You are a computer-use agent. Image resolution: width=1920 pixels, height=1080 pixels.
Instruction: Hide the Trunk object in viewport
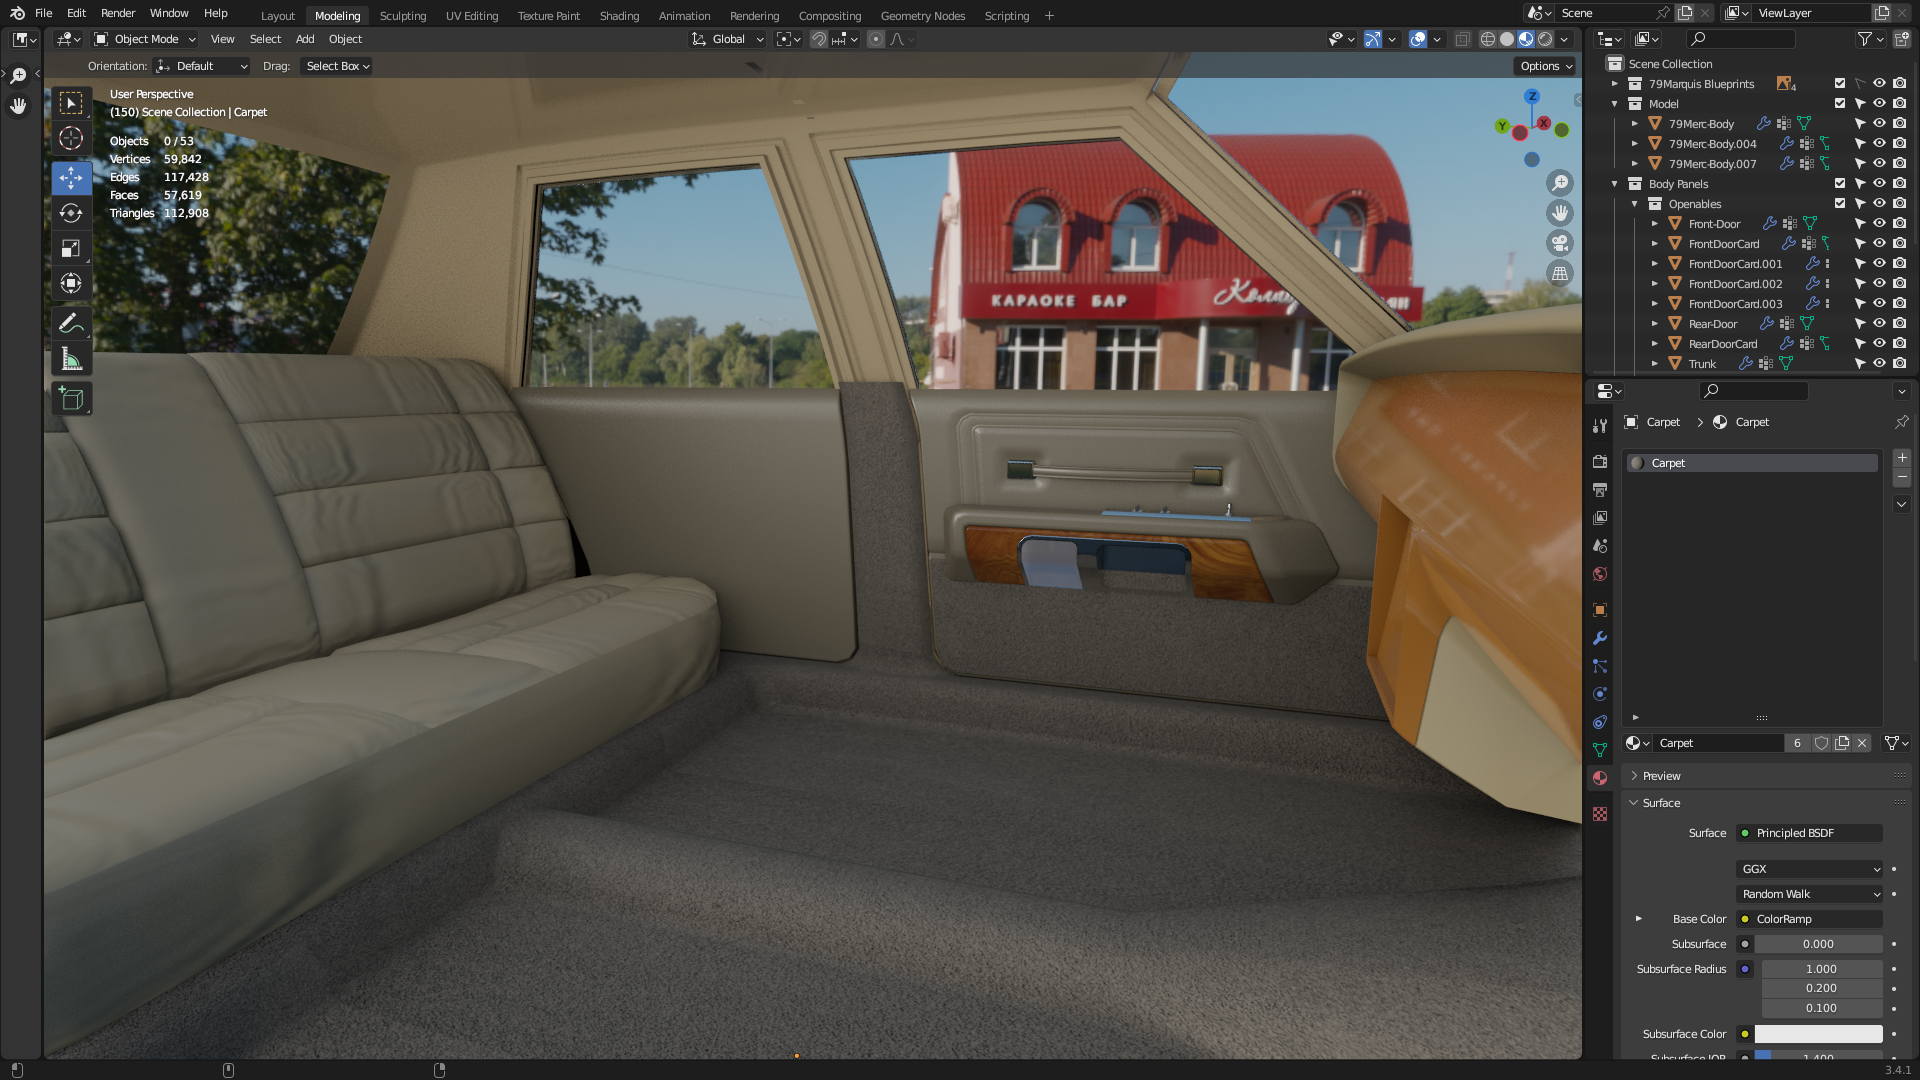click(1879, 364)
